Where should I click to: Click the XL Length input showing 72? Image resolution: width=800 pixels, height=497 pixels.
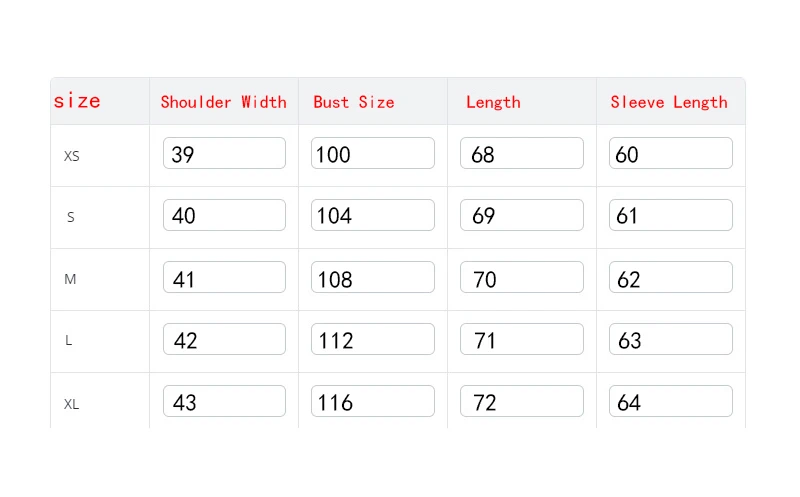[x=522, y=402]
